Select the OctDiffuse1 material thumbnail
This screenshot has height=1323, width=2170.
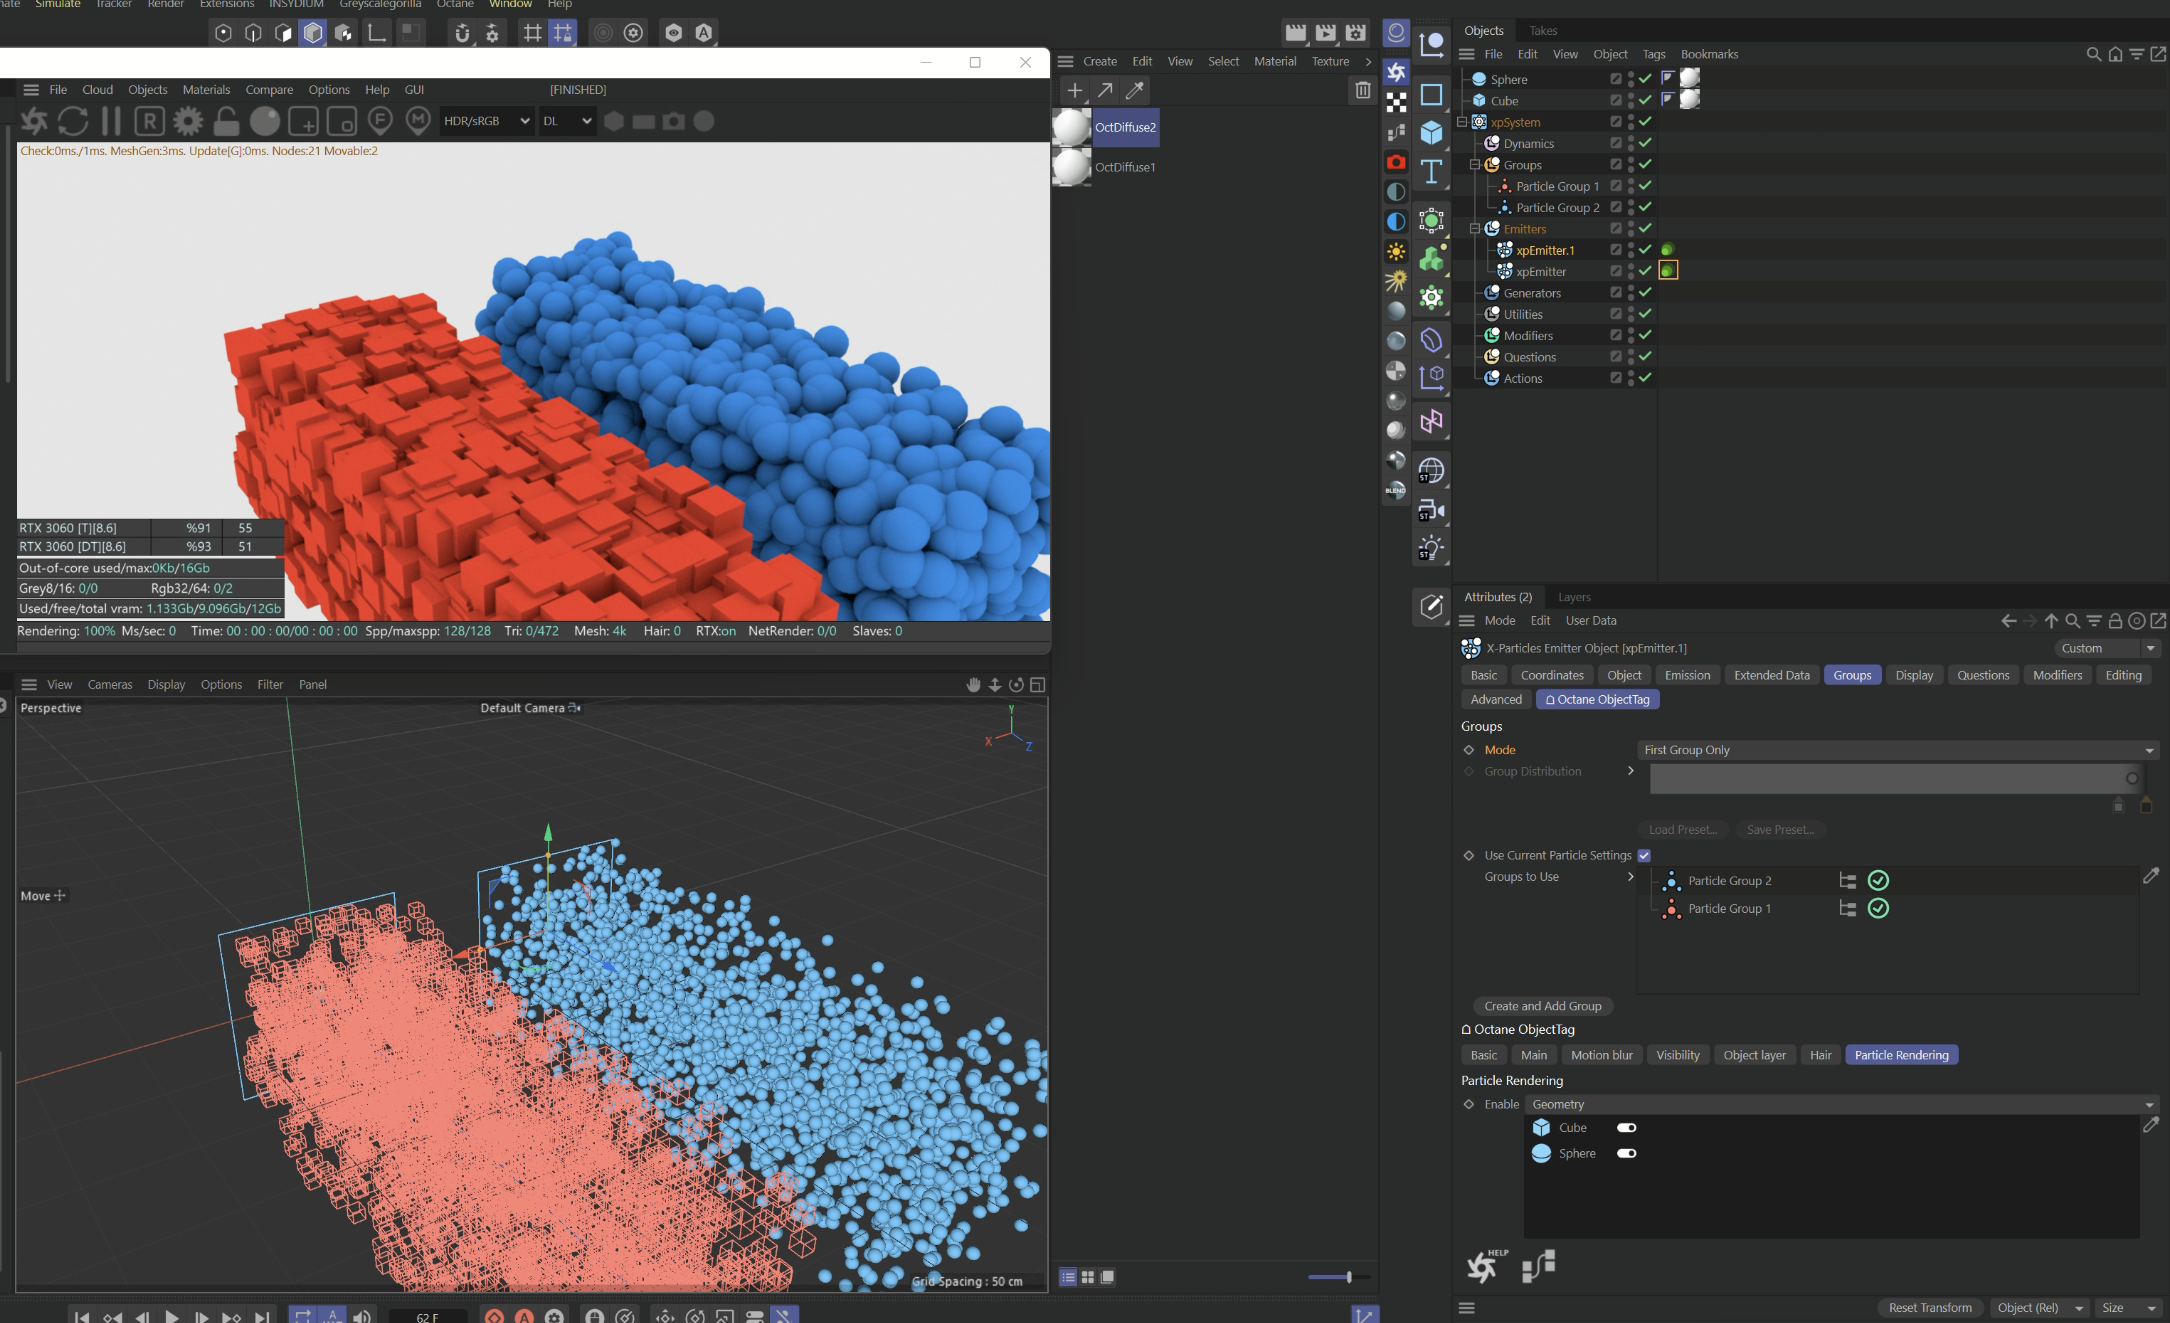coord(1071,167)
